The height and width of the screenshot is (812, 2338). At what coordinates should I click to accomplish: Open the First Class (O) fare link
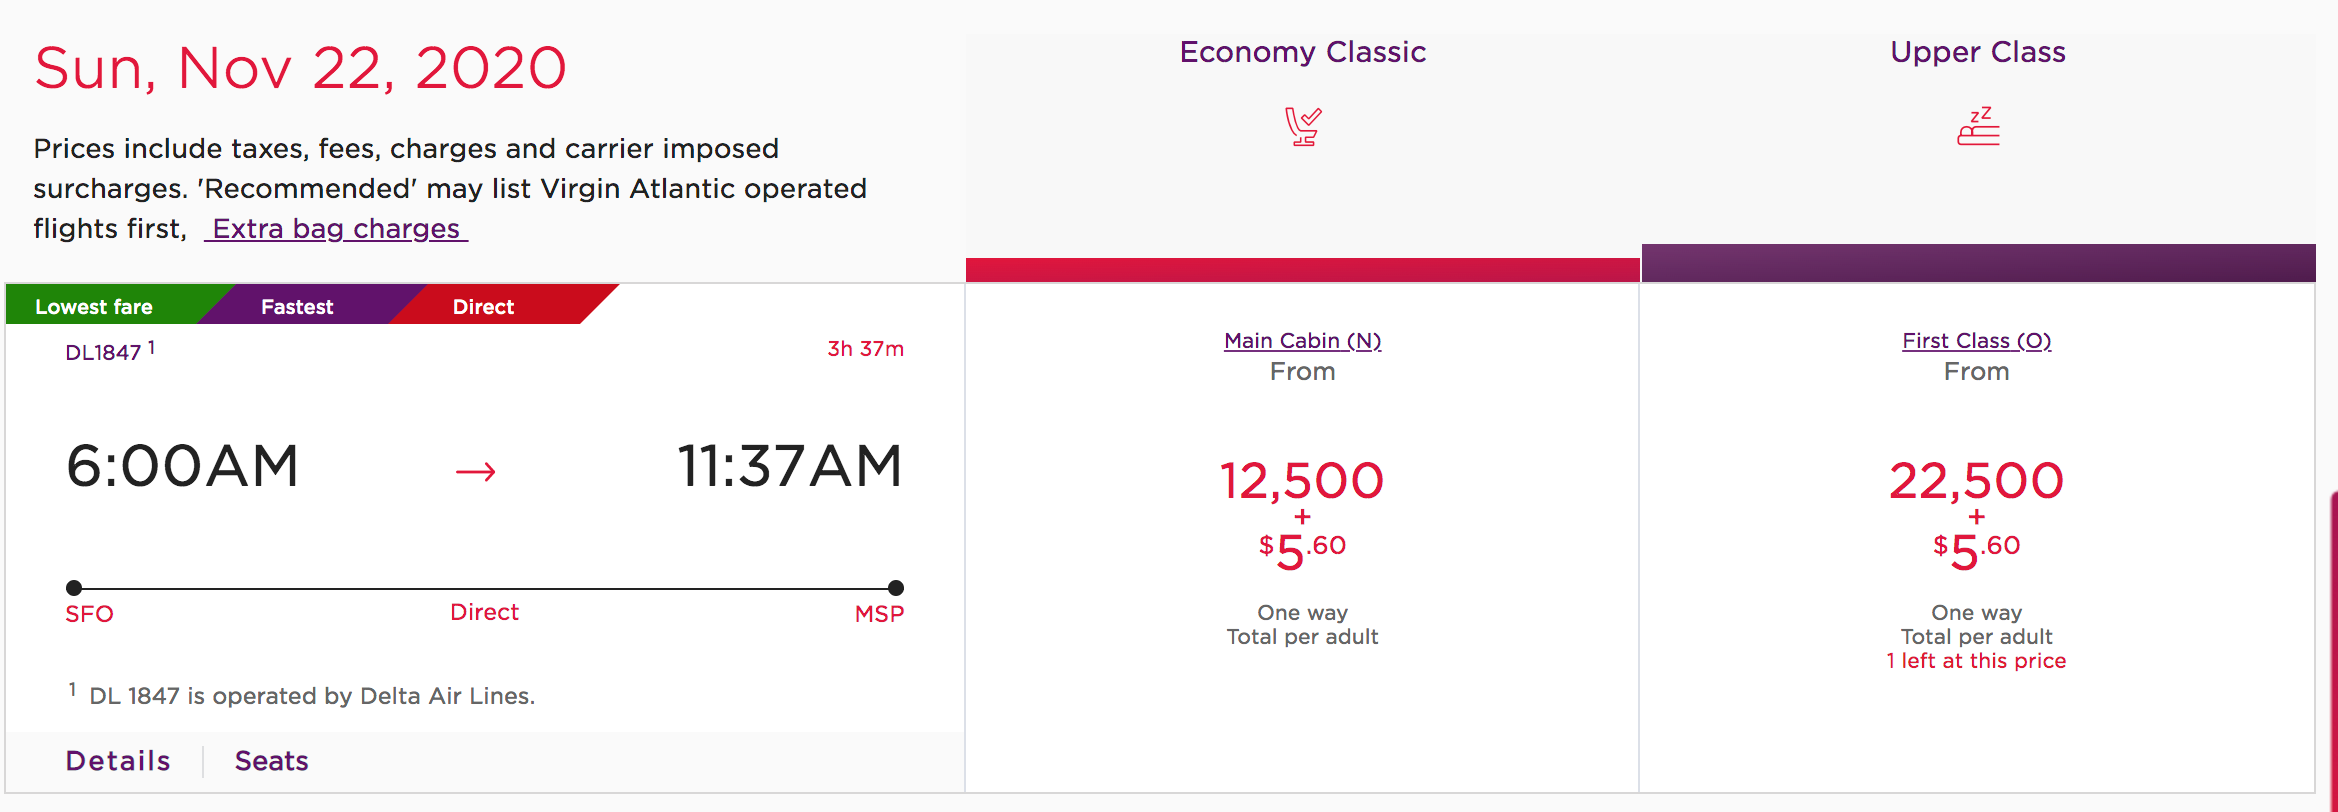click(1976, 341)
